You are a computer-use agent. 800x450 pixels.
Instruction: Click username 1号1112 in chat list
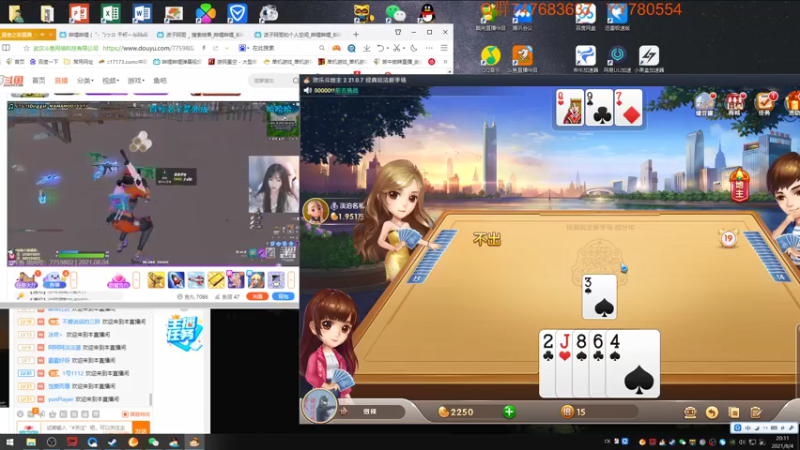point(72,373)
